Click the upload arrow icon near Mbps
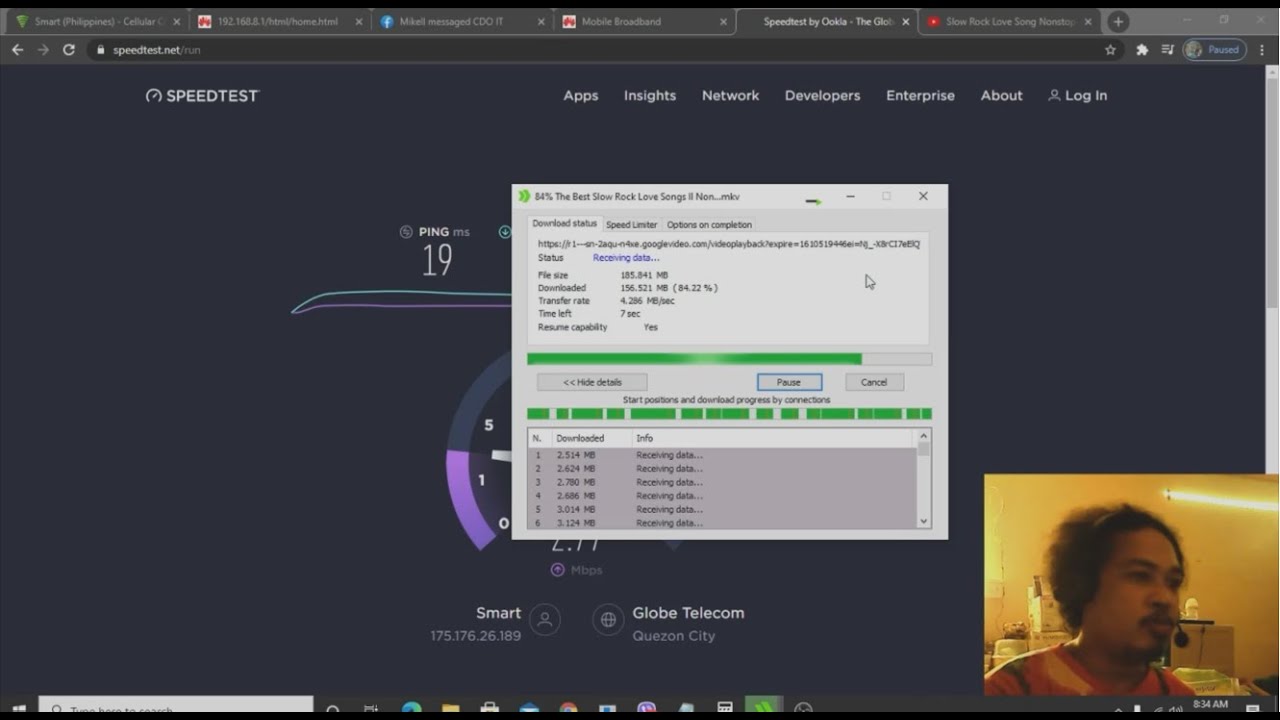Image resolution: width=1280 pixels, height=720 pixels. click(558, 570)
